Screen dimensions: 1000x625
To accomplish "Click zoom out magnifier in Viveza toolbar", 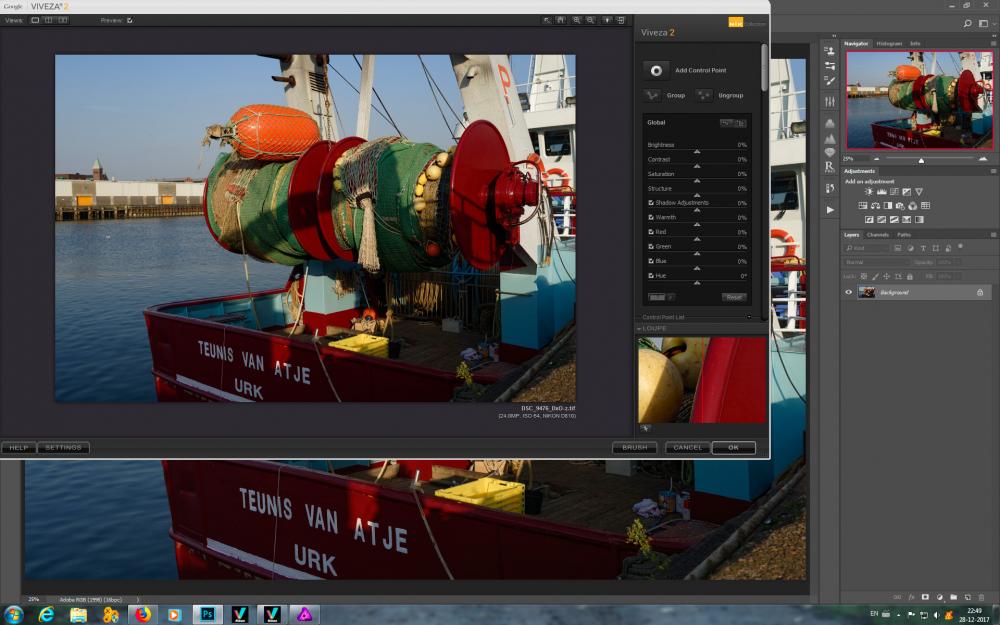I will [x=591, y=20].
